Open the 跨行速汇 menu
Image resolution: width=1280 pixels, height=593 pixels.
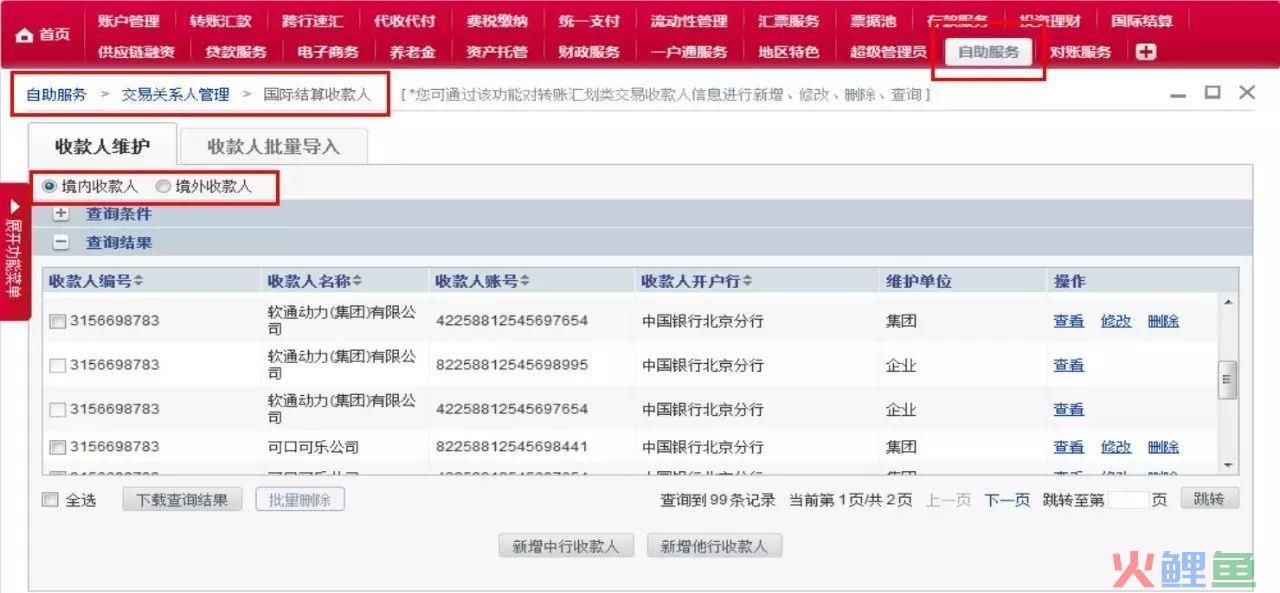click(x=313, y=21)
